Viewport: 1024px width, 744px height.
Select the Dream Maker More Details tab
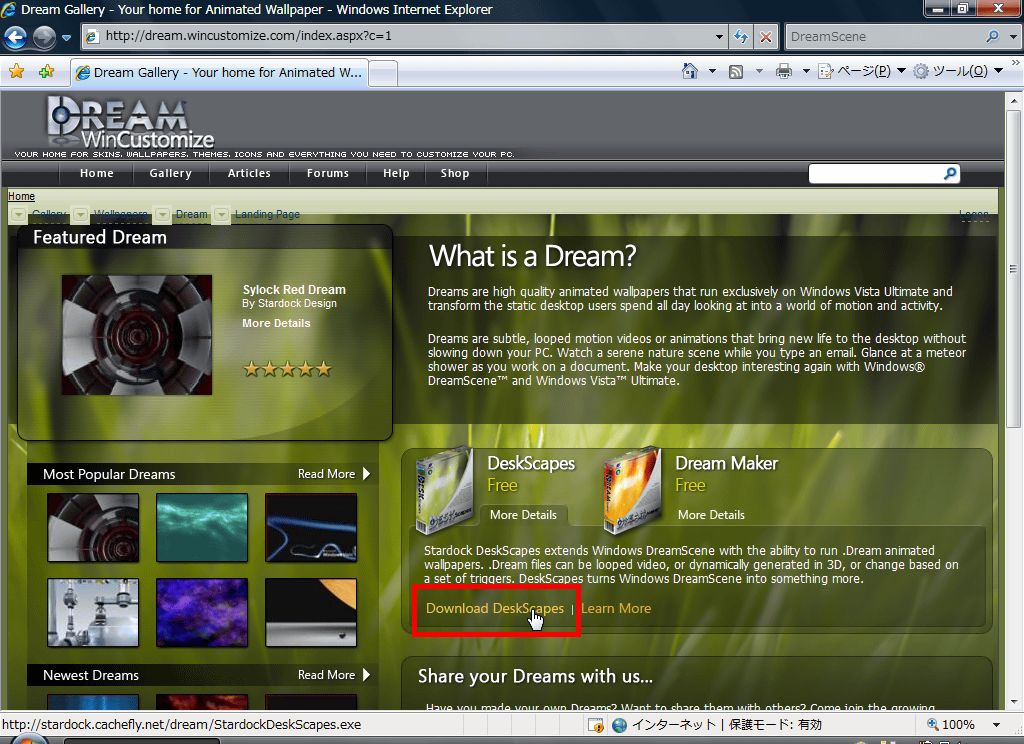(x=711, y=515)
